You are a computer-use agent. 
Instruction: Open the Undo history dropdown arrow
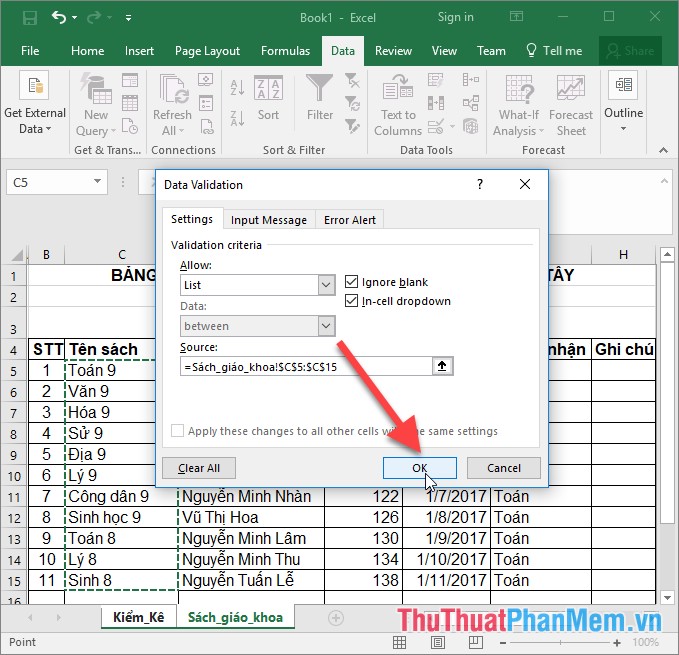74,18
